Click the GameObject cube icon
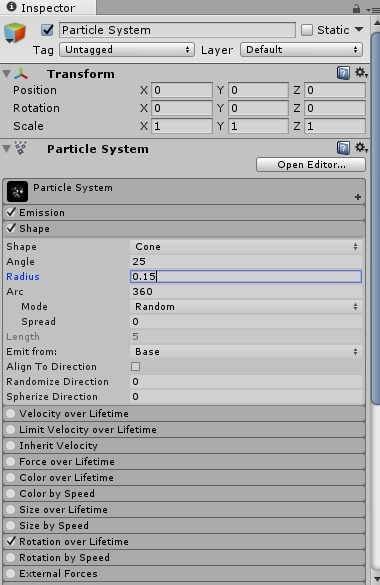This screenshot has height=585, width=380. pyautogui.click(x=15, y=33)
